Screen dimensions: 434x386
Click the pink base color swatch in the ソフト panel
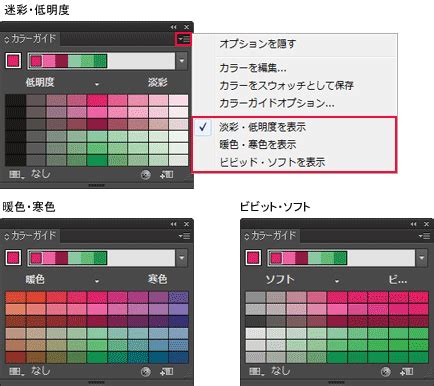pos(253,258)
